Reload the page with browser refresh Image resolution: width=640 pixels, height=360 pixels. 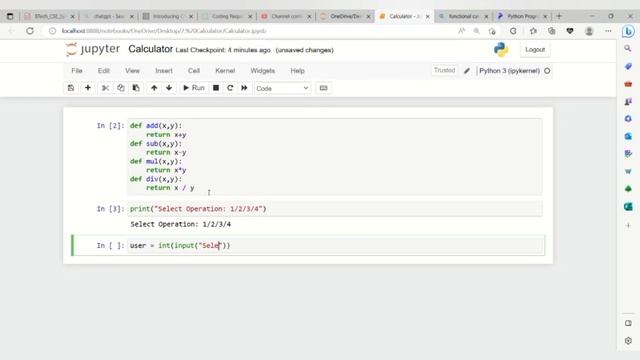coord(30,31)
